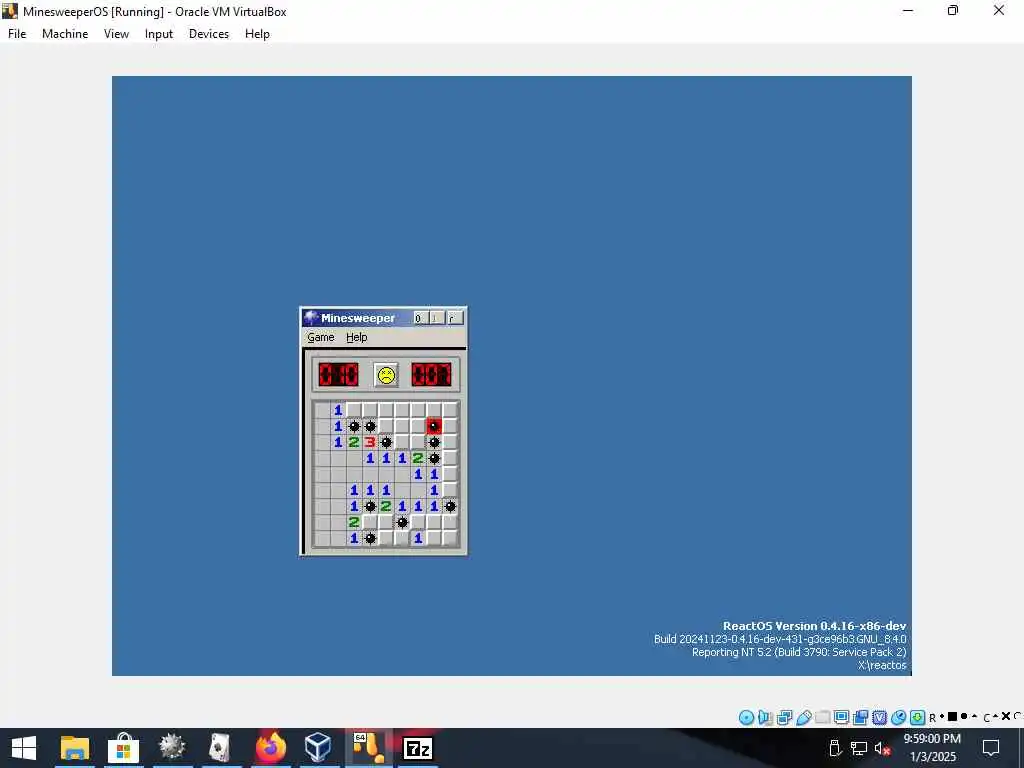
Task: Open File Explorer from the taskbar
Action: point(74,749)
